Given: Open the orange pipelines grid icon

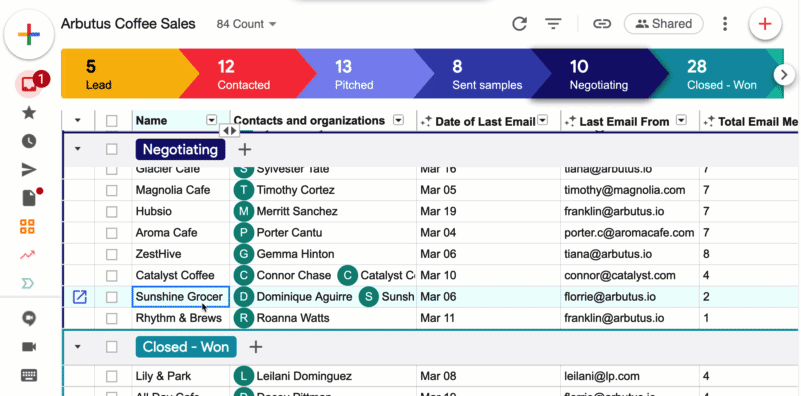Looking at the screenshot, I should click(x=28, y=226).
